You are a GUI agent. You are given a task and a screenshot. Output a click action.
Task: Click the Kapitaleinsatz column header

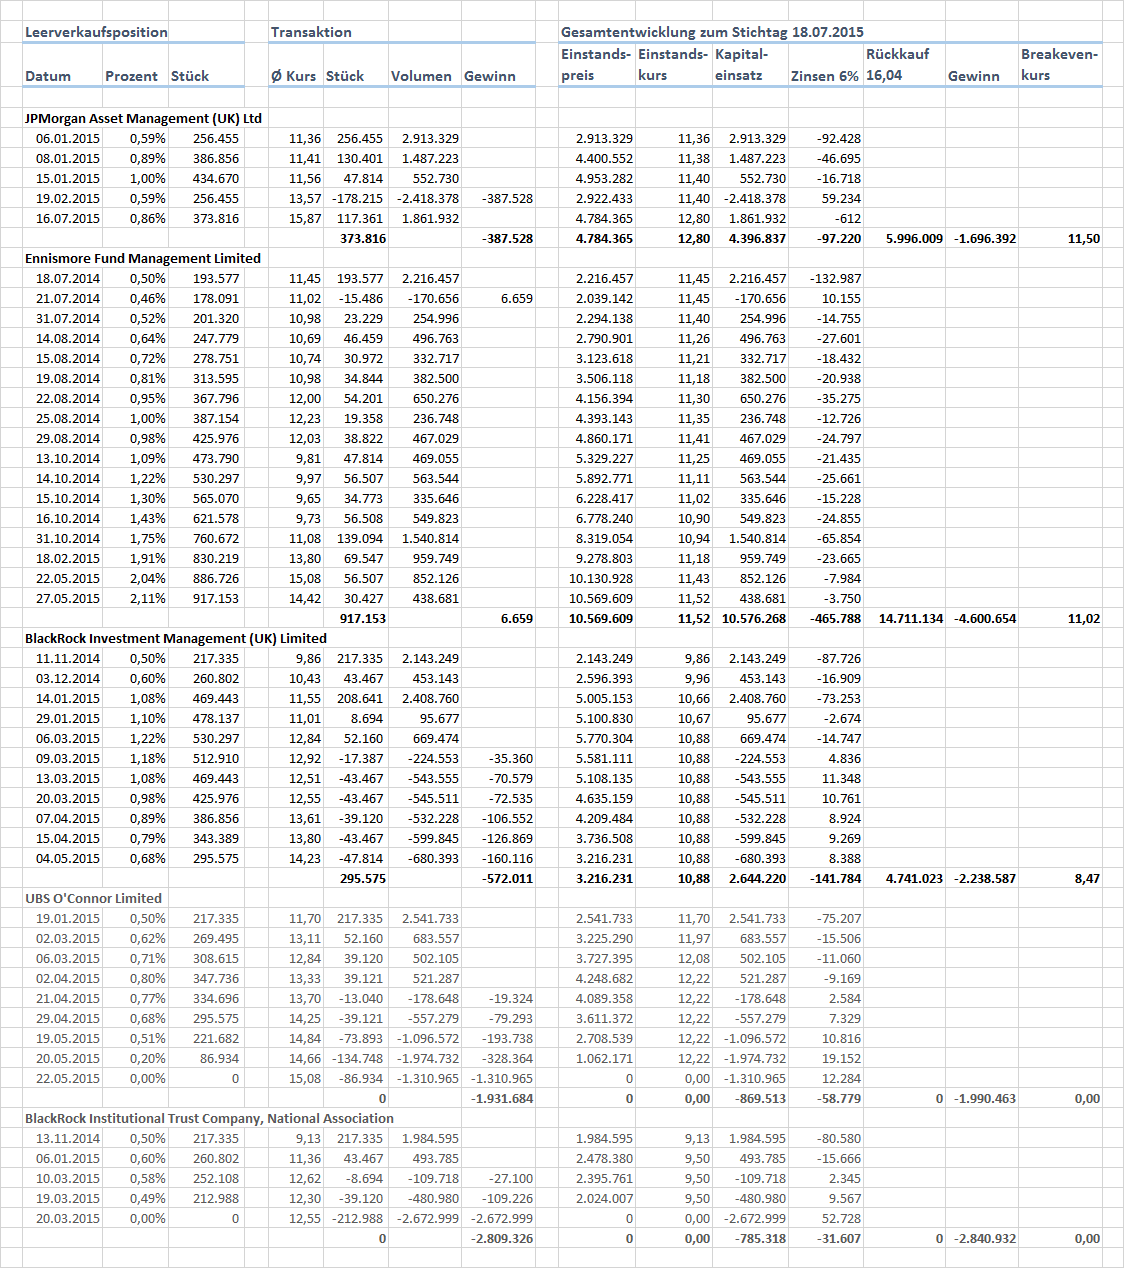[741, 65]
